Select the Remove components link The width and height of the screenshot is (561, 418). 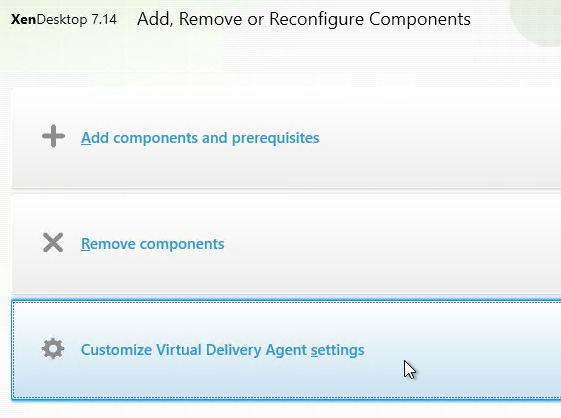tap(152, 244)
